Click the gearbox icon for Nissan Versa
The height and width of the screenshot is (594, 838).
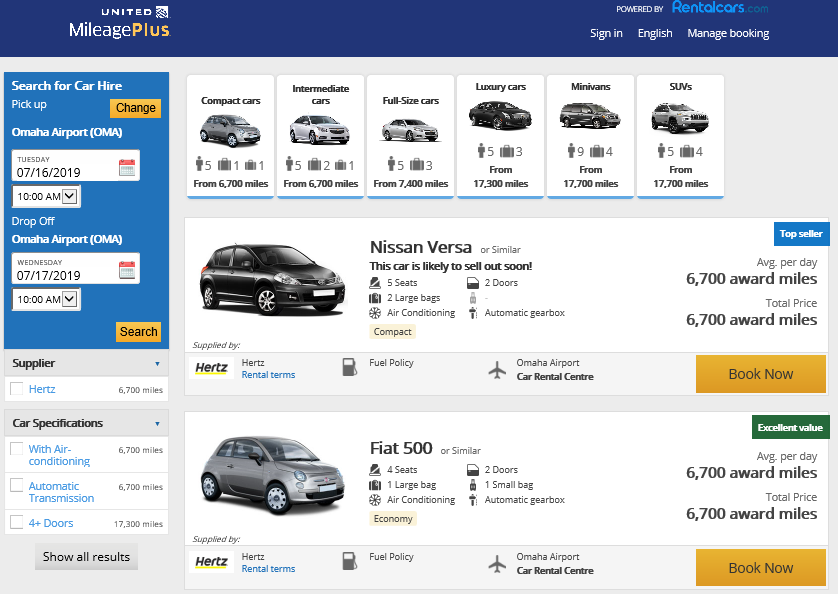(472, 313)
